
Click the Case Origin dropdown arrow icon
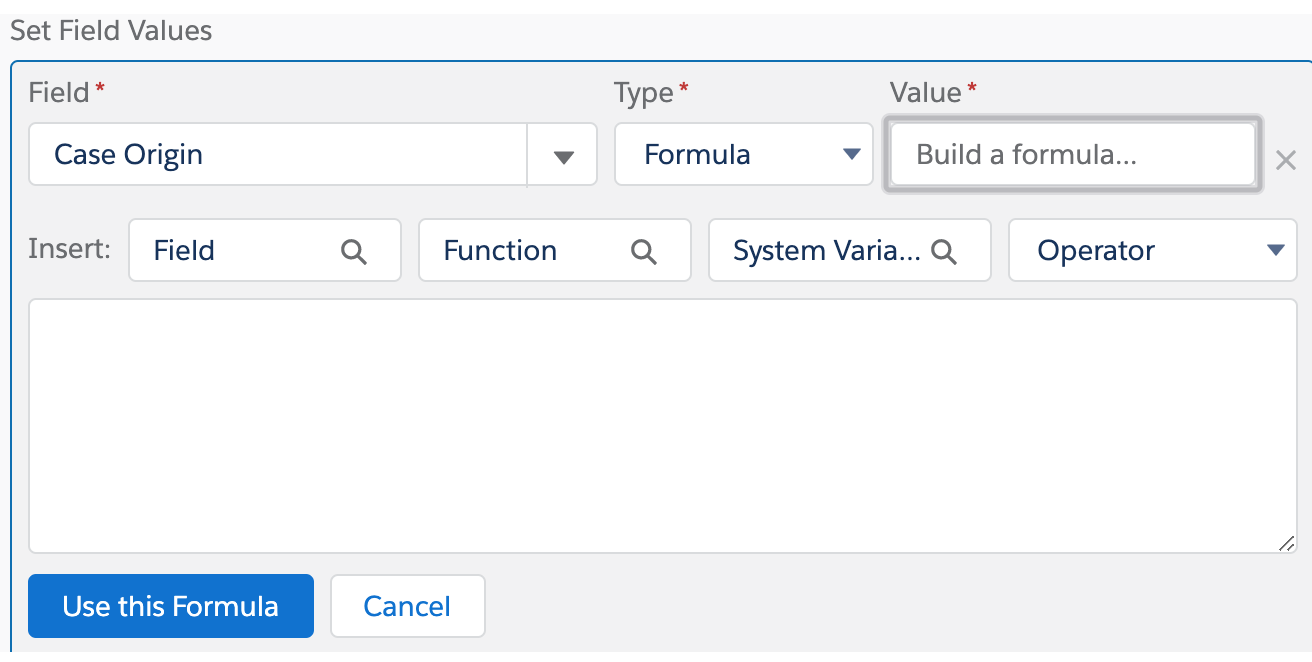[563, 154]
